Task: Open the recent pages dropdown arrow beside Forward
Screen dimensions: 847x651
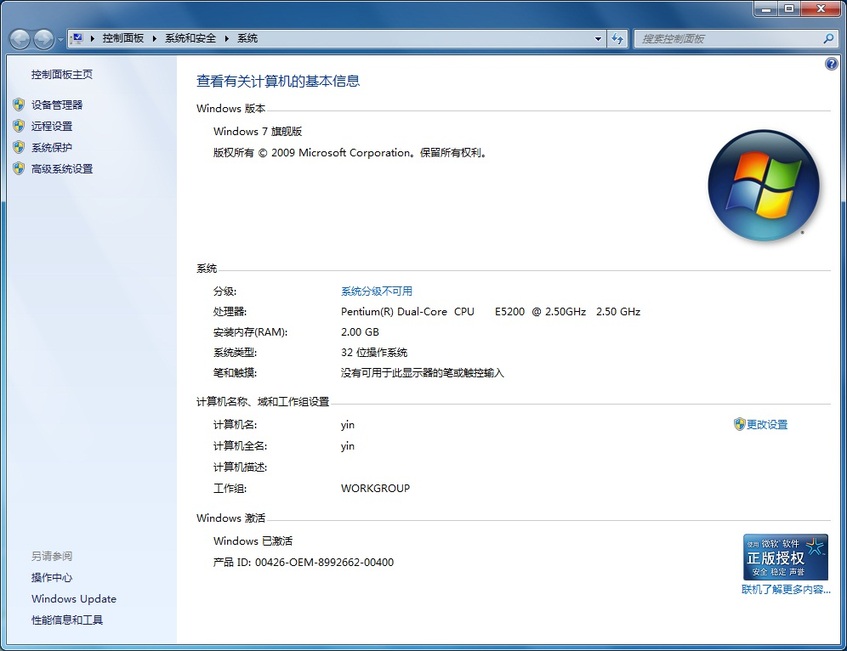Action: pyautogui.click(x=60, y=39)
